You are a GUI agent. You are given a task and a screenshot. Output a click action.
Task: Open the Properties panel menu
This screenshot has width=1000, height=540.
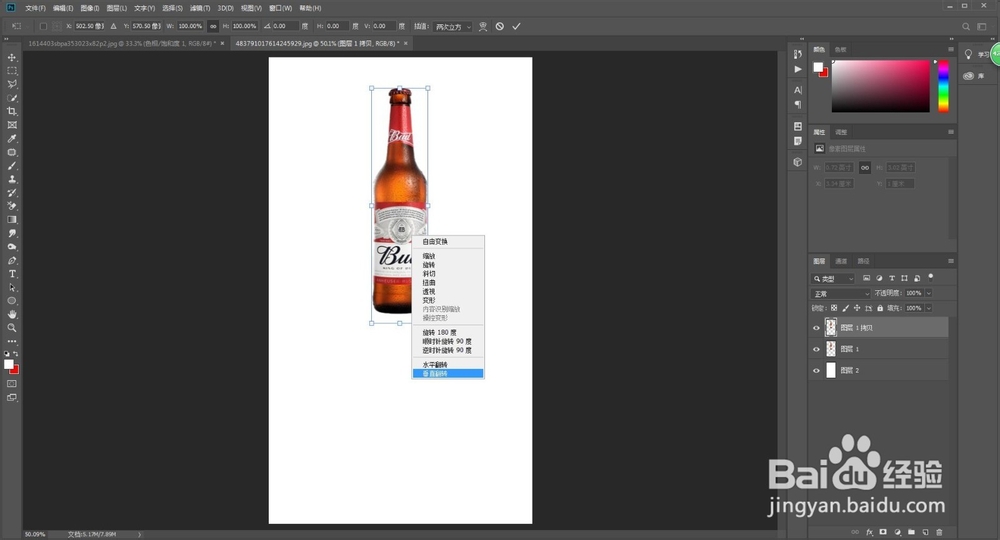950,132
